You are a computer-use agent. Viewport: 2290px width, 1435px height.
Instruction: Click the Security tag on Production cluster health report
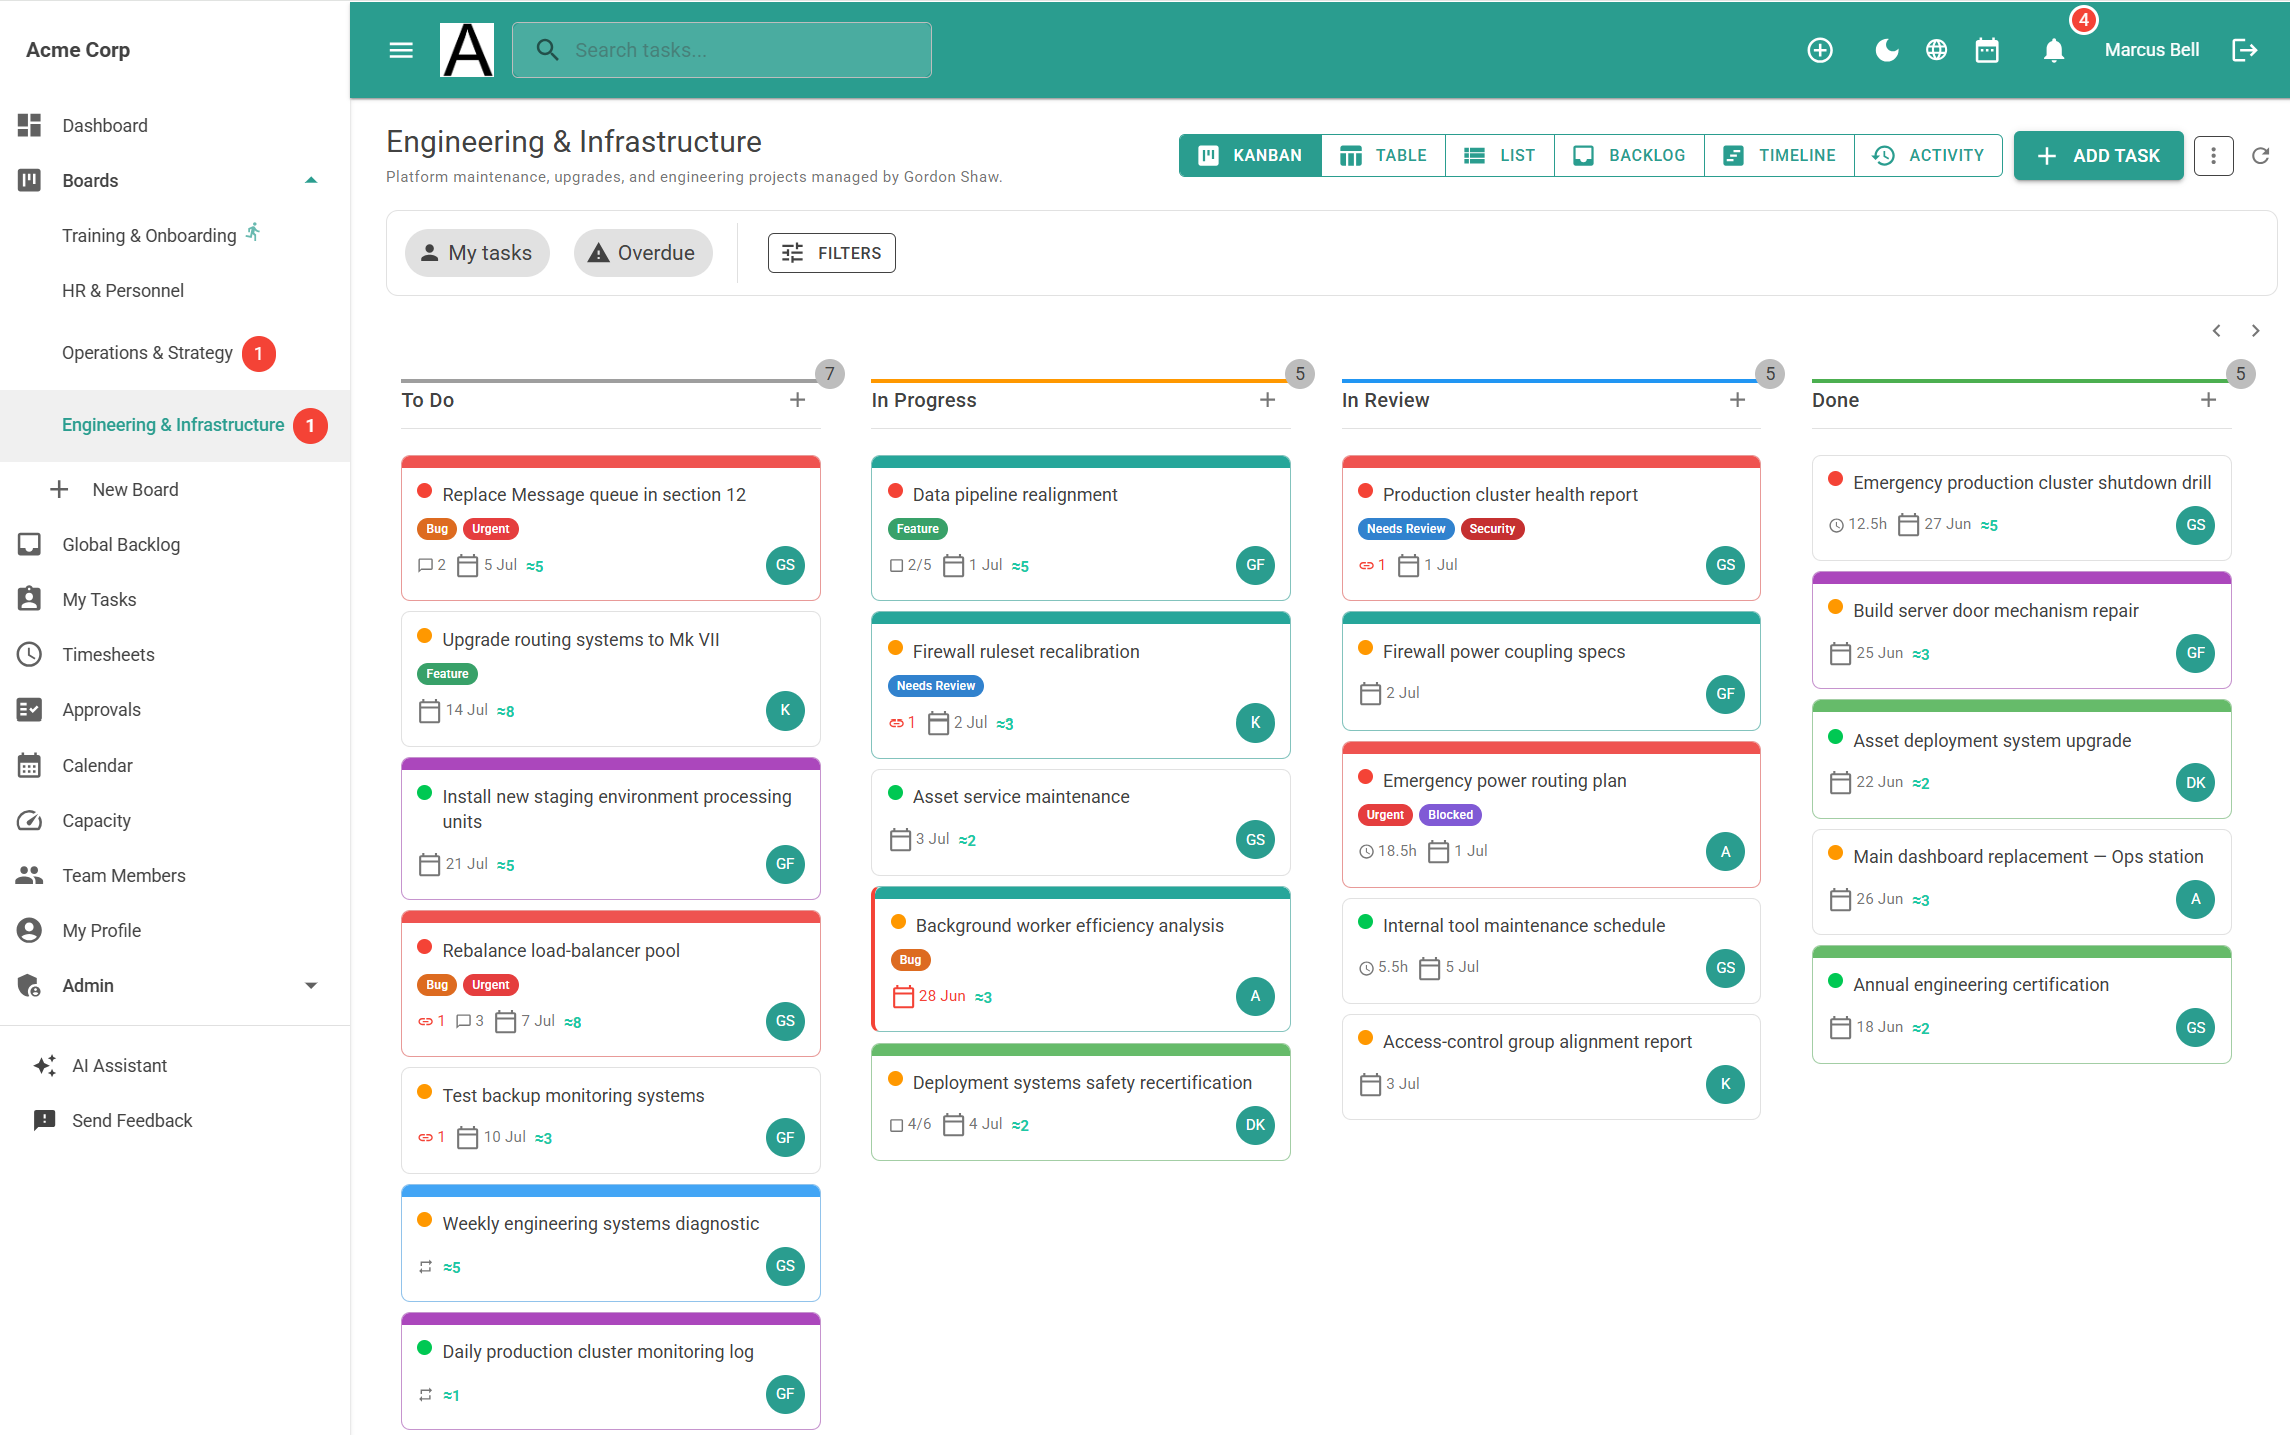(1492, 529)
